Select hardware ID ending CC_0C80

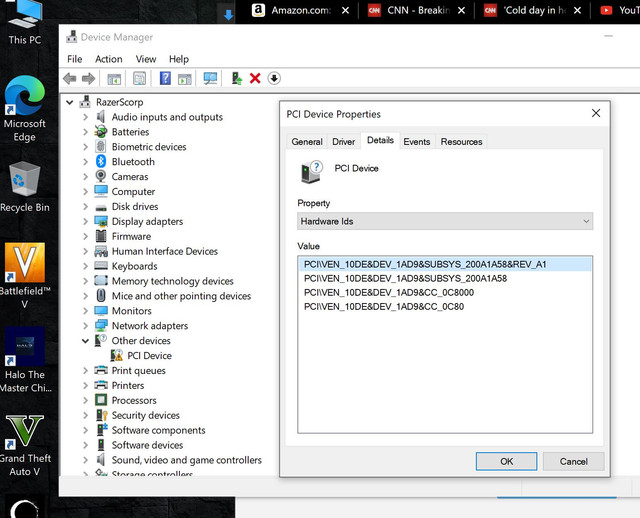[384, 307]
